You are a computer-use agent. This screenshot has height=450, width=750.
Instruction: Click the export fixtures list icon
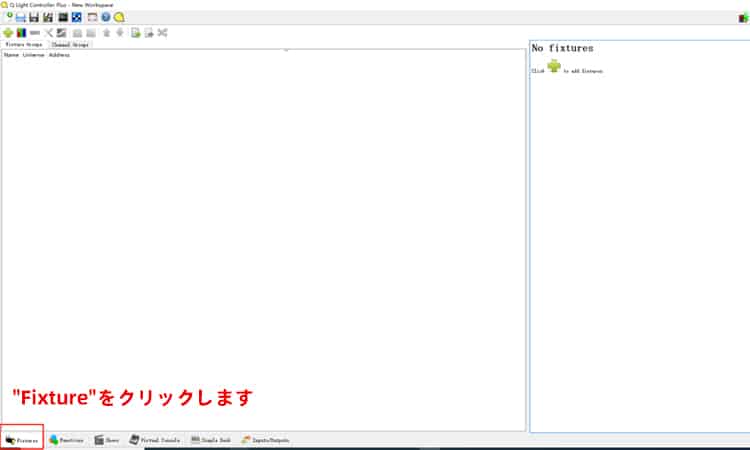click(149, 33)
